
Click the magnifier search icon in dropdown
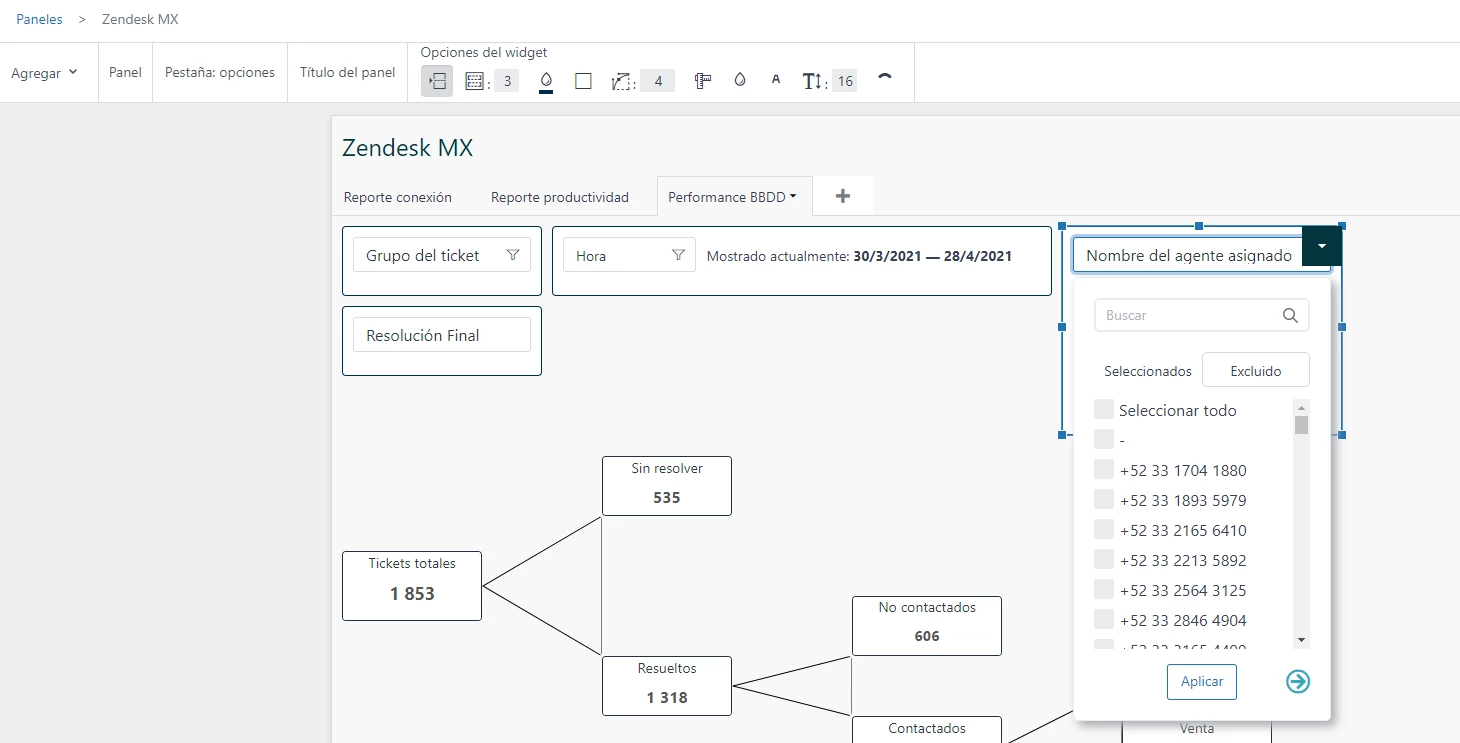(x=1291, y=315)
